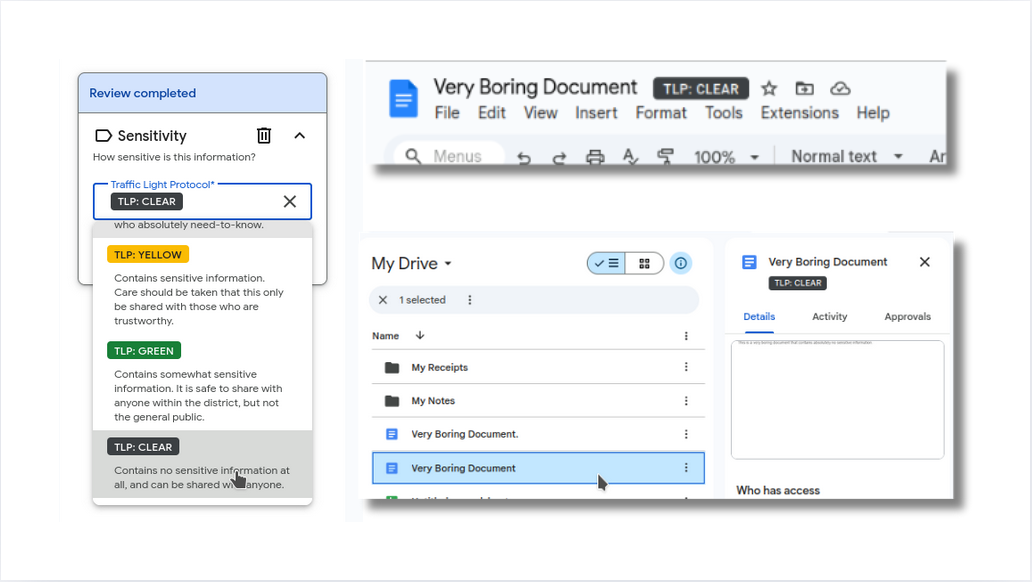Open the 100% zoom dropdown
The width and height of the screenshot is (1032, 582).
coord(727,157)
